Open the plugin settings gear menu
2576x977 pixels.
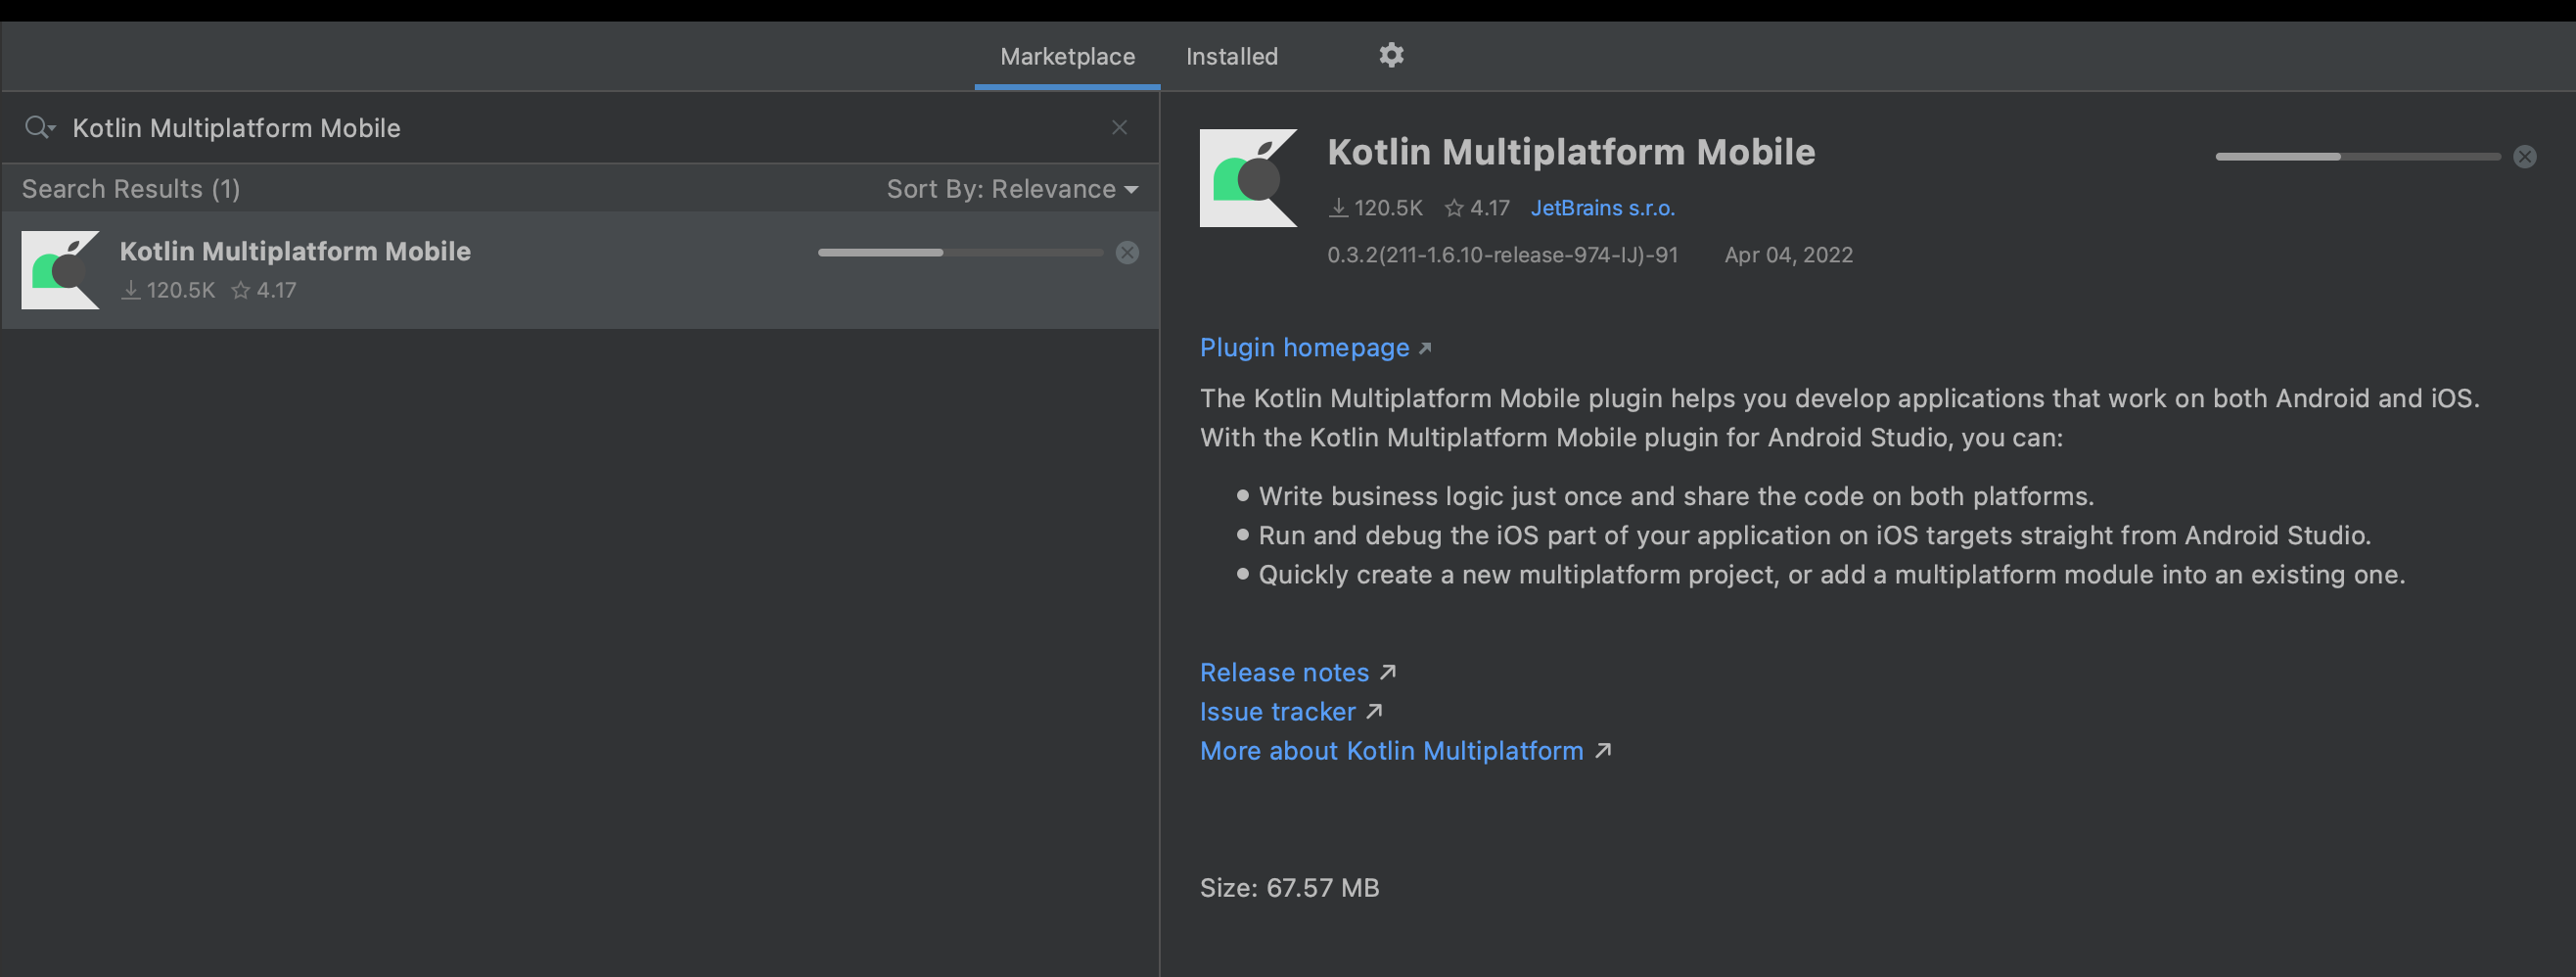pyautogui.click(x=1391, y=55)
